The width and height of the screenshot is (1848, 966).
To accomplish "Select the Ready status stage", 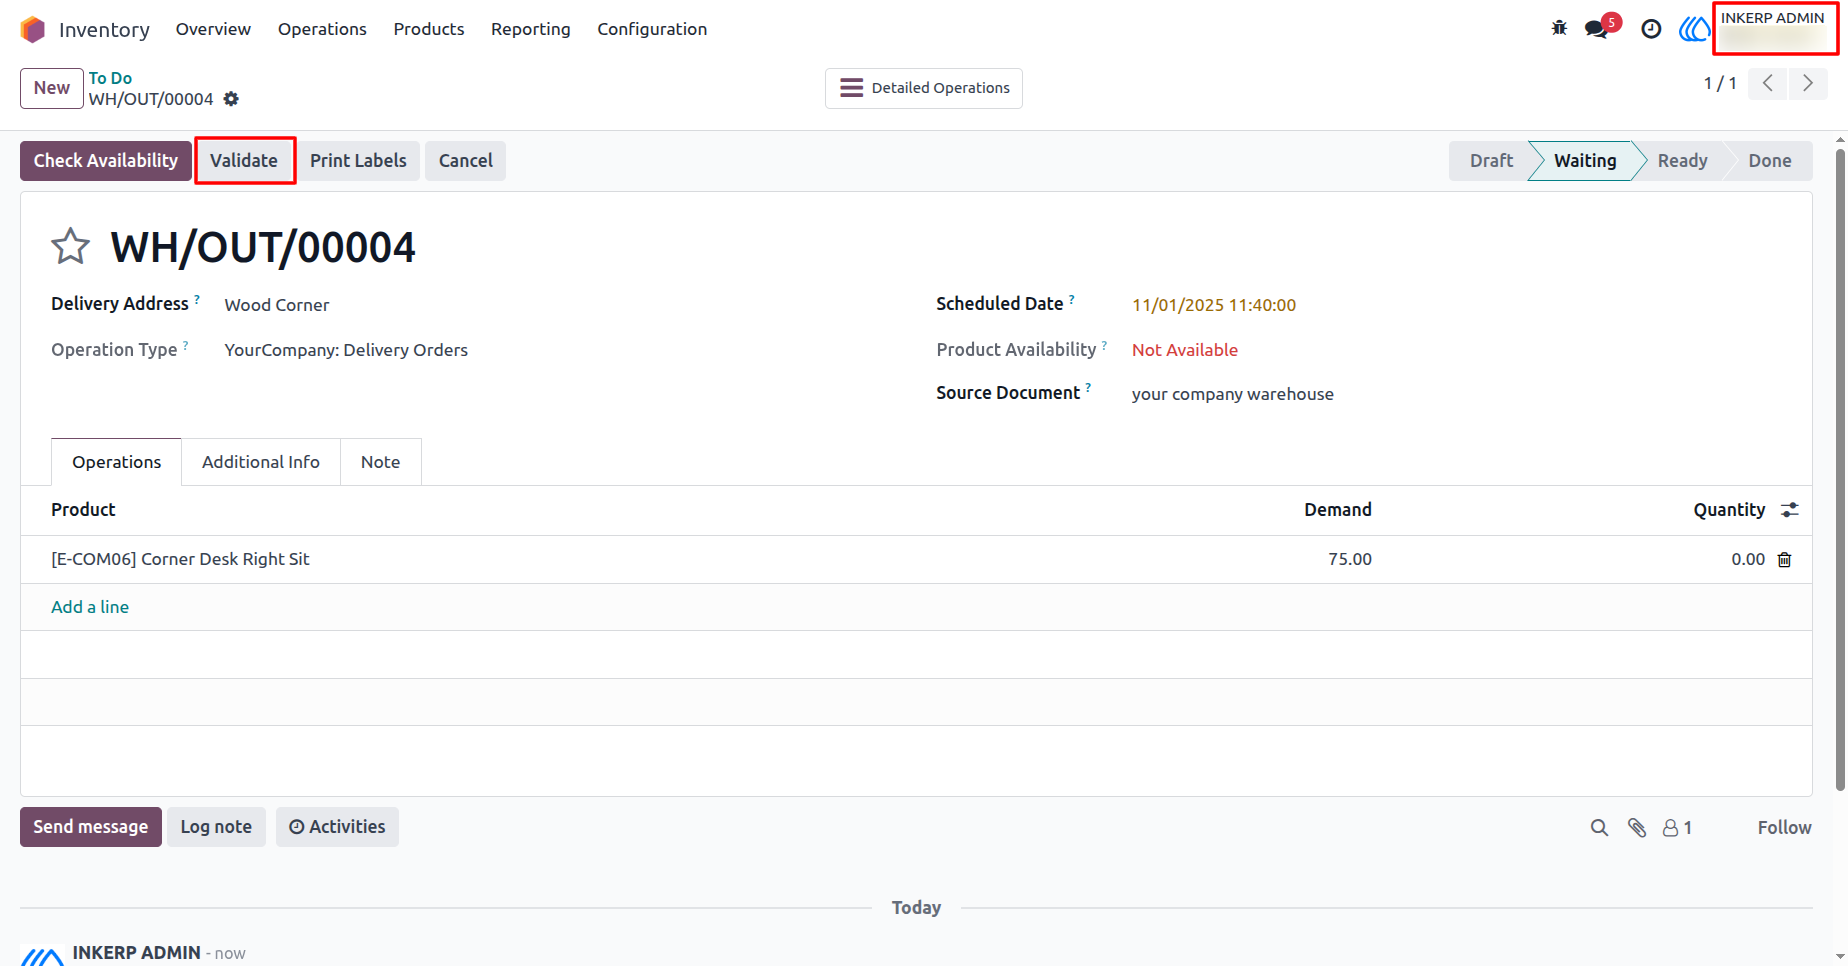I will [x=1683, y=161].
